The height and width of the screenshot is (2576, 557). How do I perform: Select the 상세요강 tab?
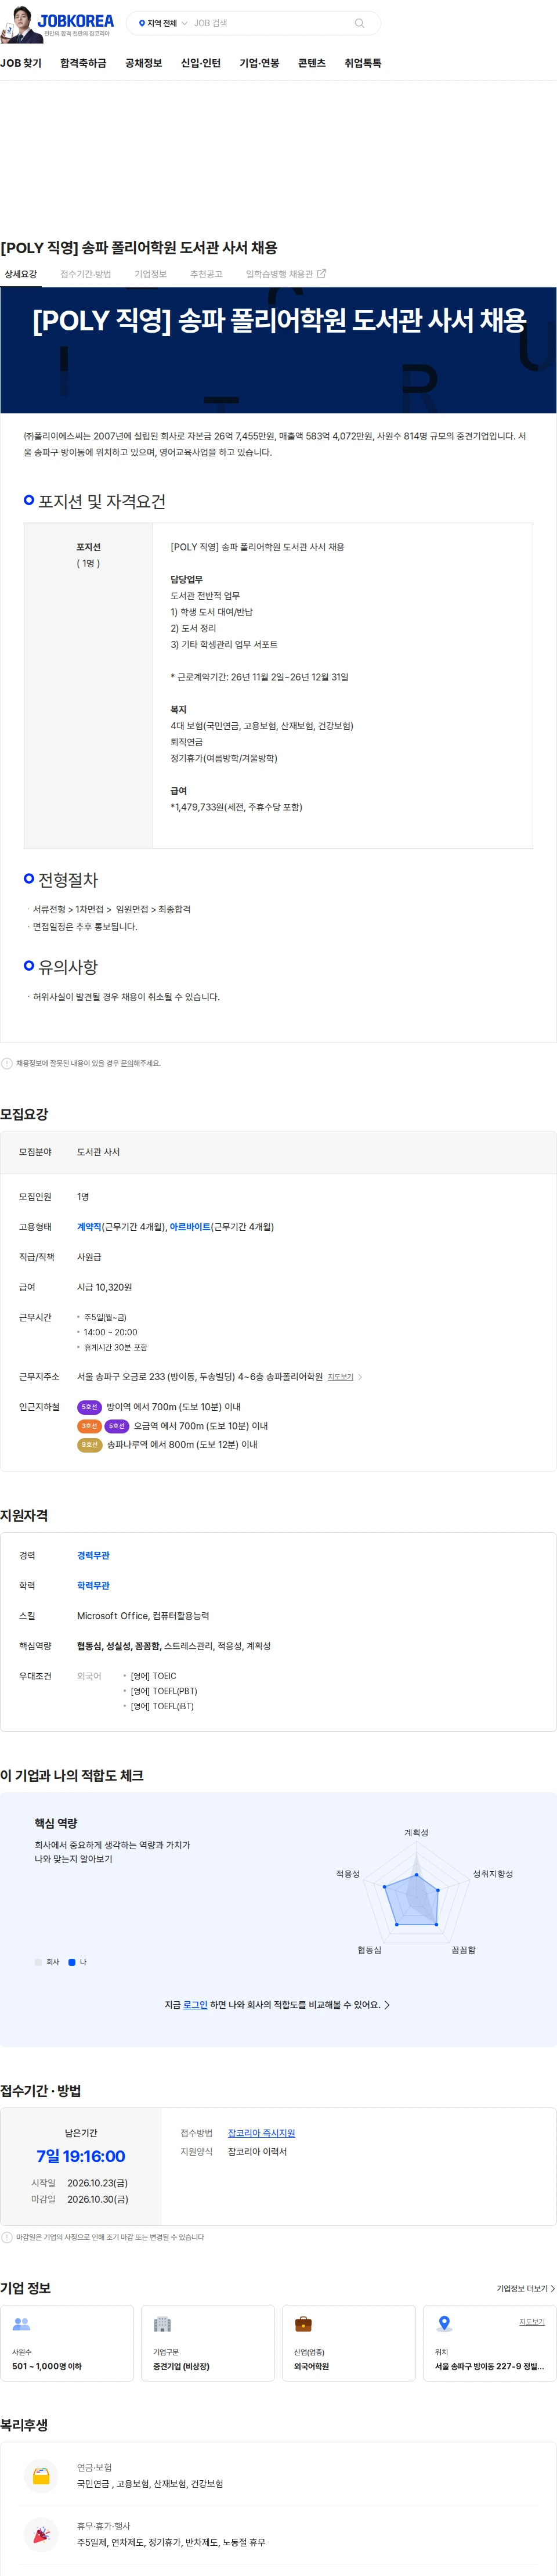[x=20, y=274]
